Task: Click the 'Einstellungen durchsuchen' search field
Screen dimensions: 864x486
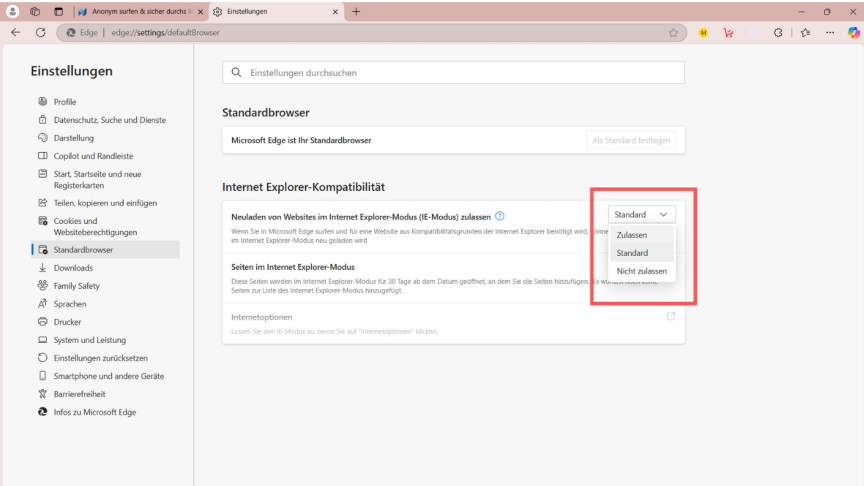Action: coord(453,73)
